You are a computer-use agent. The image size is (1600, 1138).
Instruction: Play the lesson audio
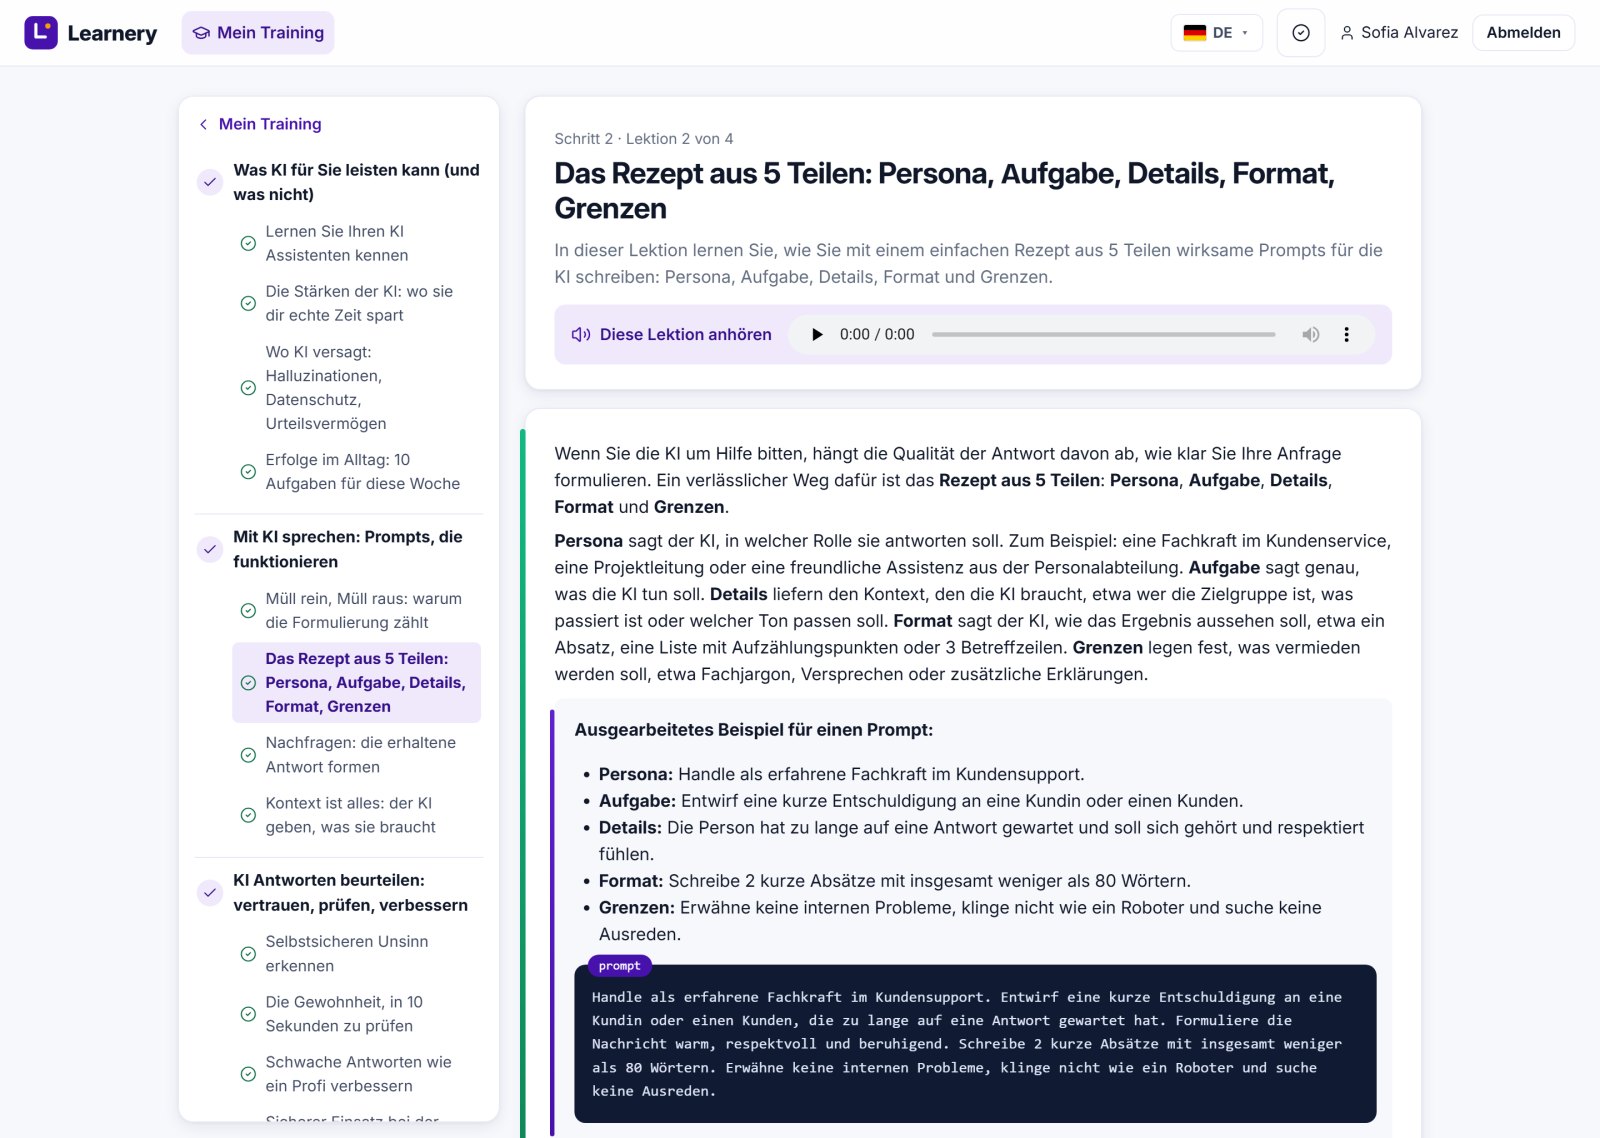tap(817, 334)
